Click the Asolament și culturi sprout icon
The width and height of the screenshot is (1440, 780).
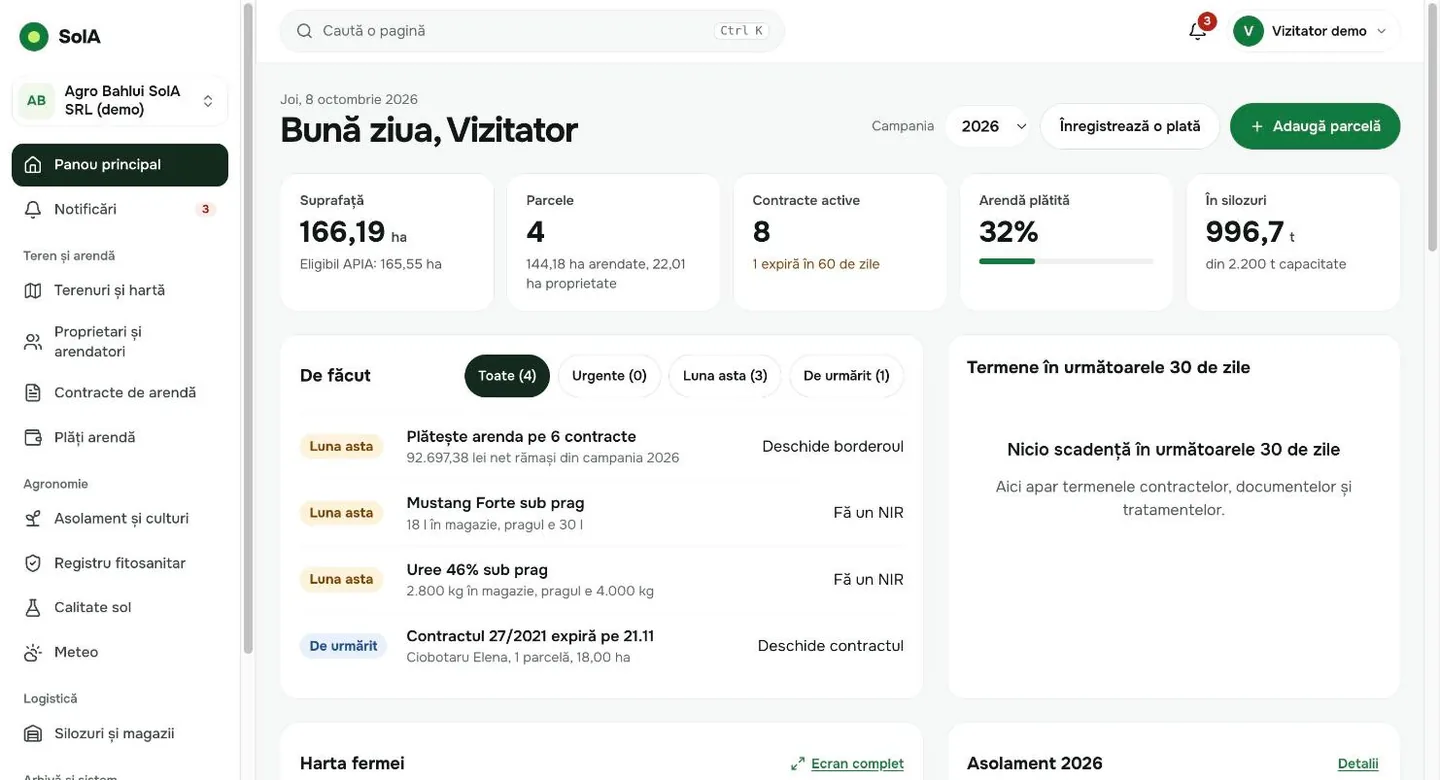click(33, 519)
